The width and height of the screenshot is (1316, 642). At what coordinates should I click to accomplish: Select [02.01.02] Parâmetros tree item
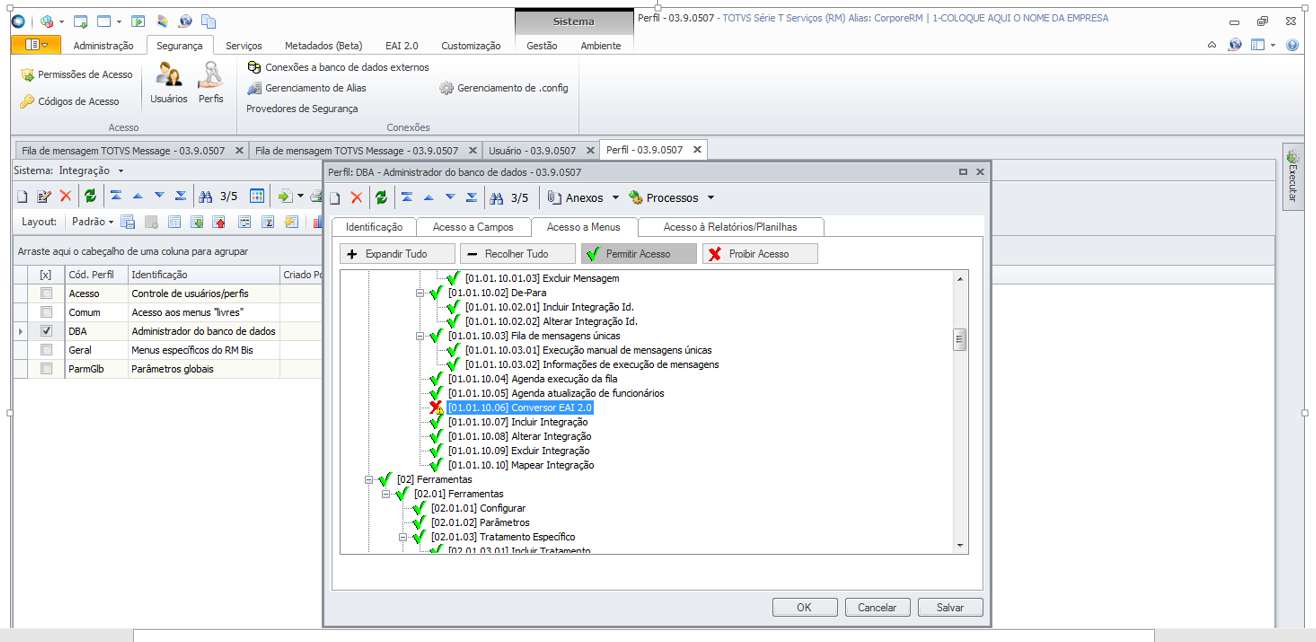pyautogui.click(x=480, y=523)
